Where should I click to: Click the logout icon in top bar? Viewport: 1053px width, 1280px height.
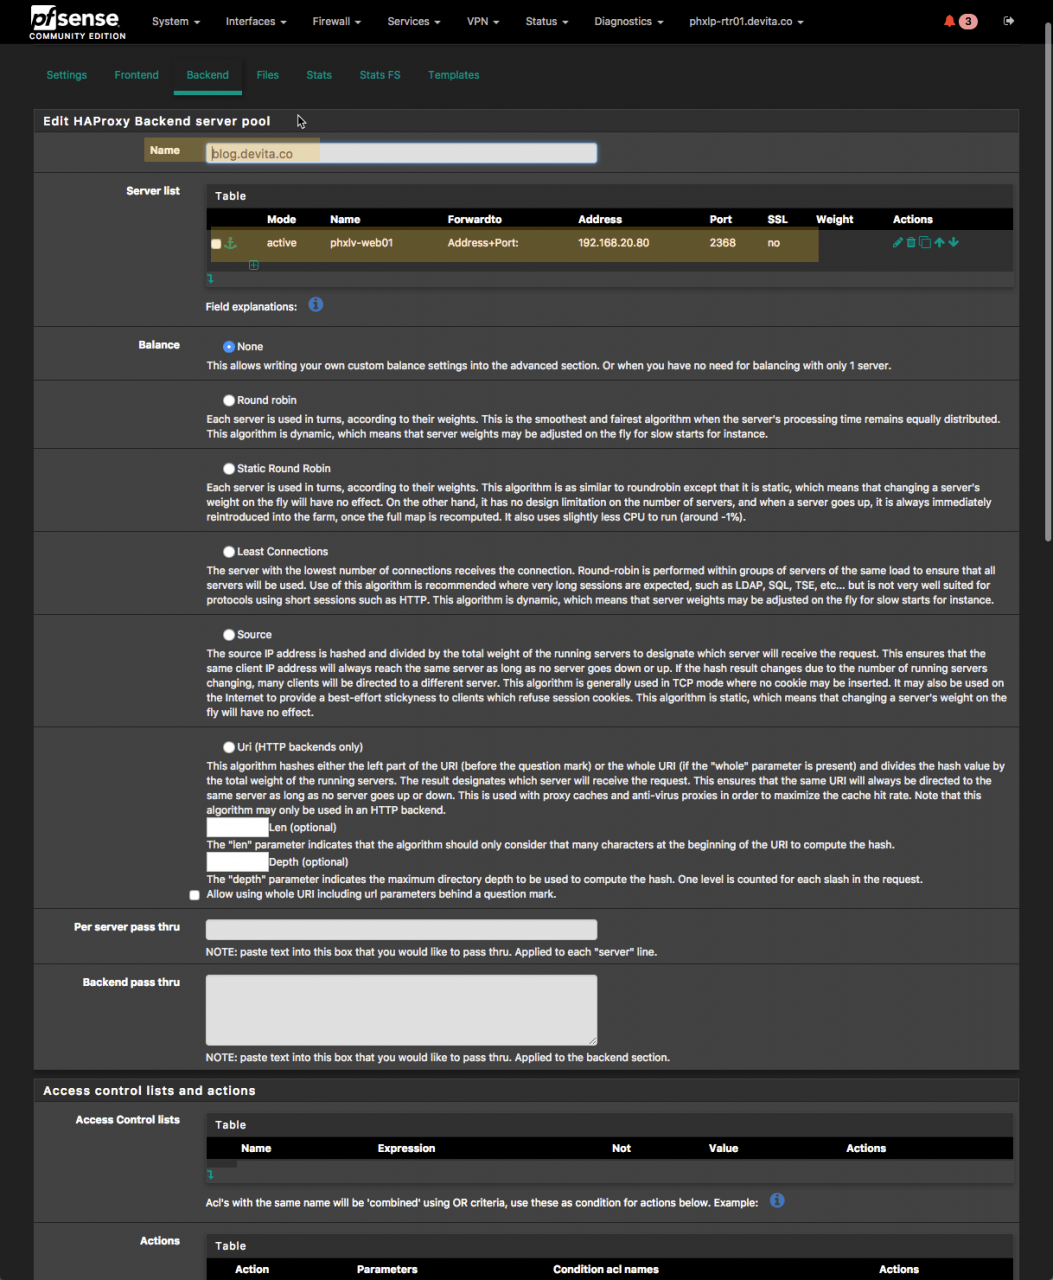1009,21
